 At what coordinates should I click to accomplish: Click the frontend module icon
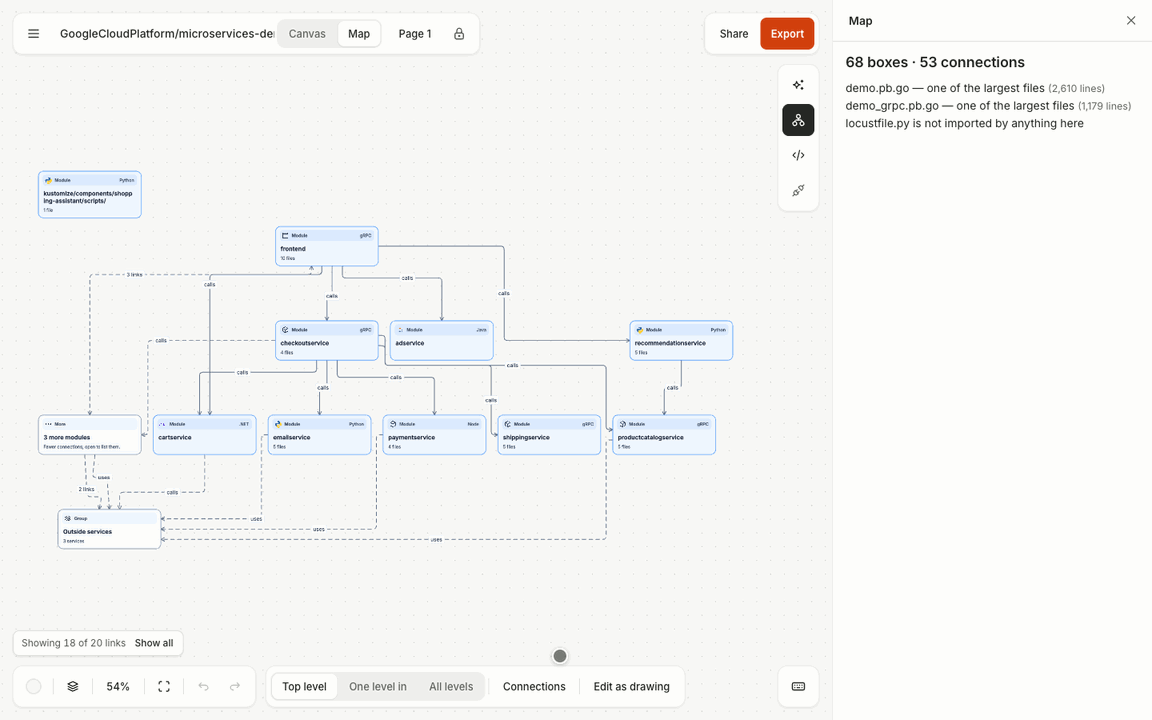(x=285, y=236)
